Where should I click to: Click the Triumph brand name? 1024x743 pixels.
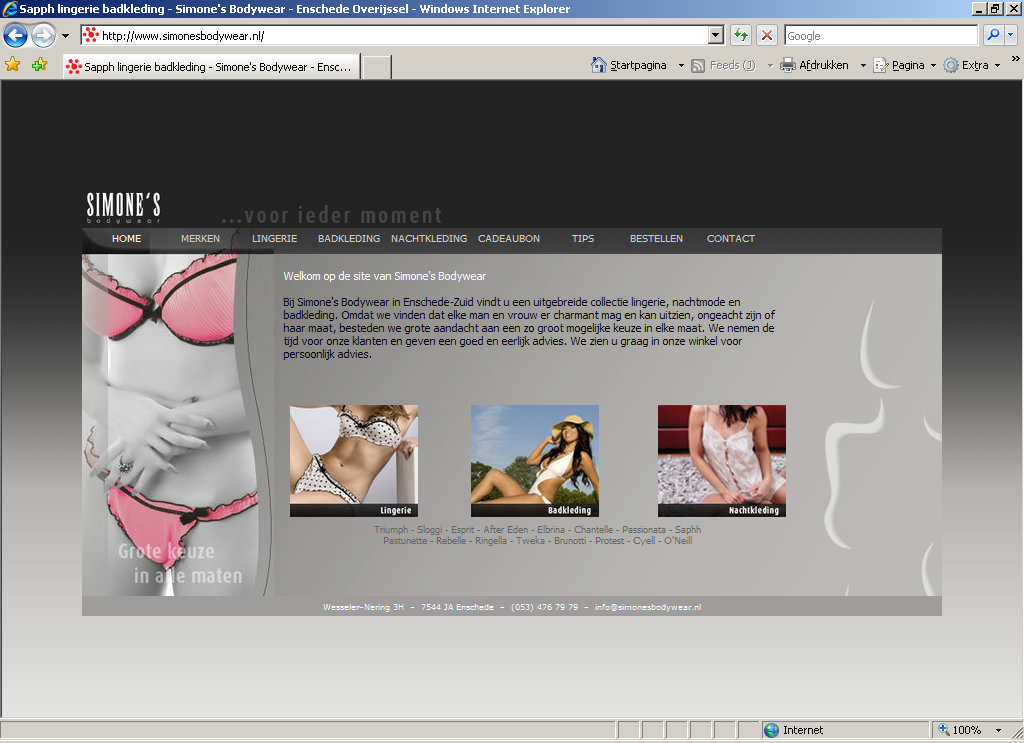(391, 530)
